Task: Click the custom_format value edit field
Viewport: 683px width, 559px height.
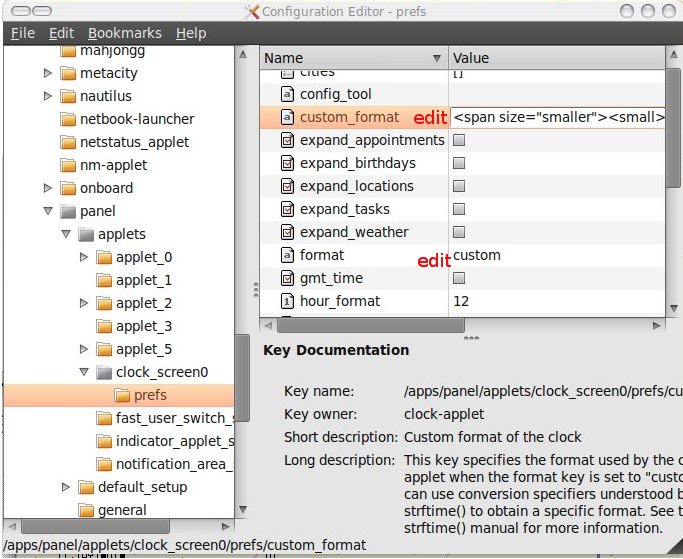Action: tap(558, 117)
